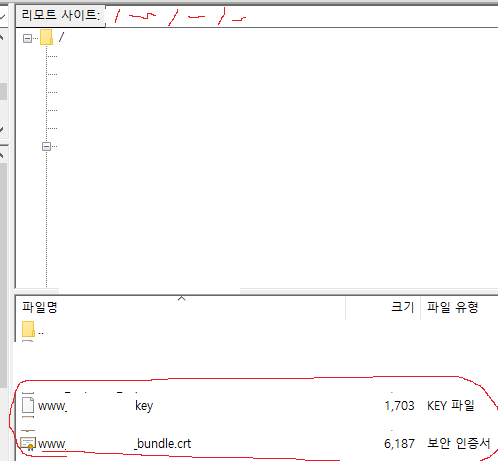This screenshot has height=461, width=498.
Task: Select the file name ending in key
Action: pos(96,406)
